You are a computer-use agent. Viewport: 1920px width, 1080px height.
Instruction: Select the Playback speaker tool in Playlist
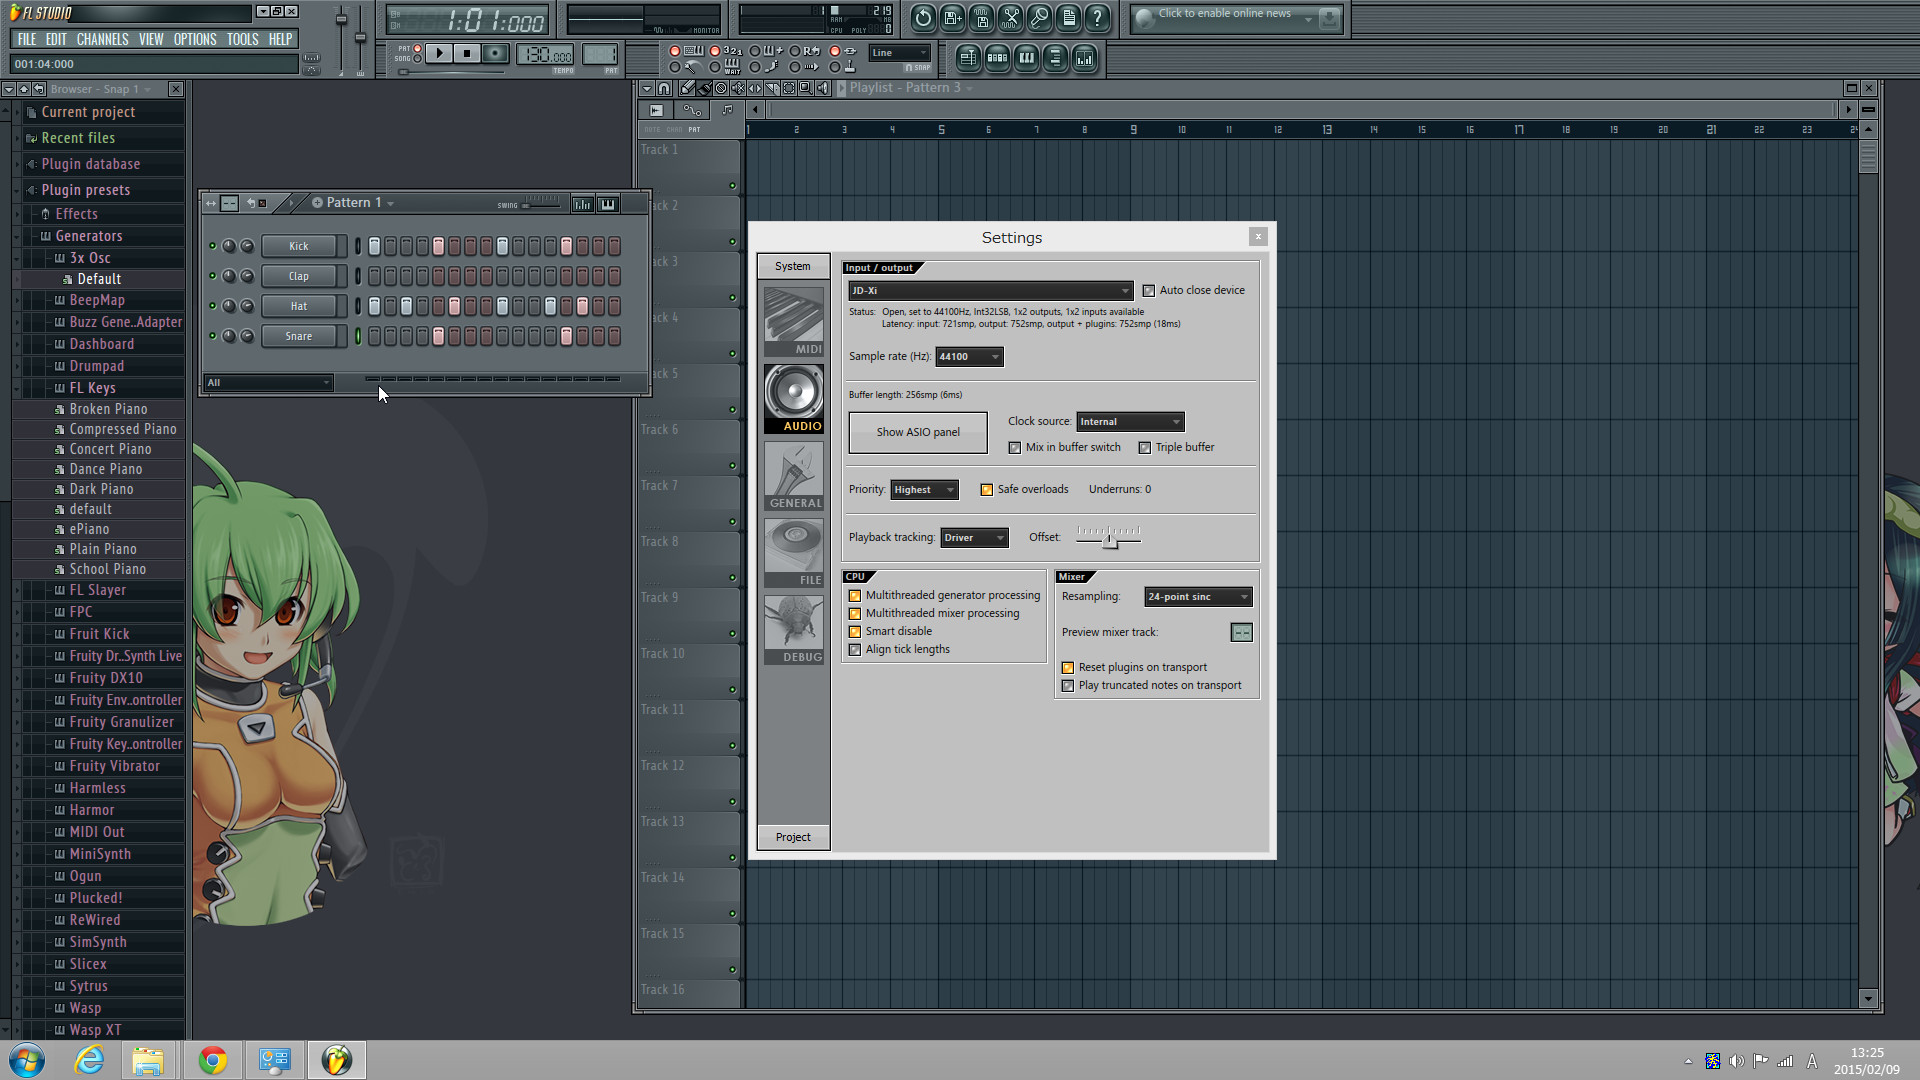(823, 88)
